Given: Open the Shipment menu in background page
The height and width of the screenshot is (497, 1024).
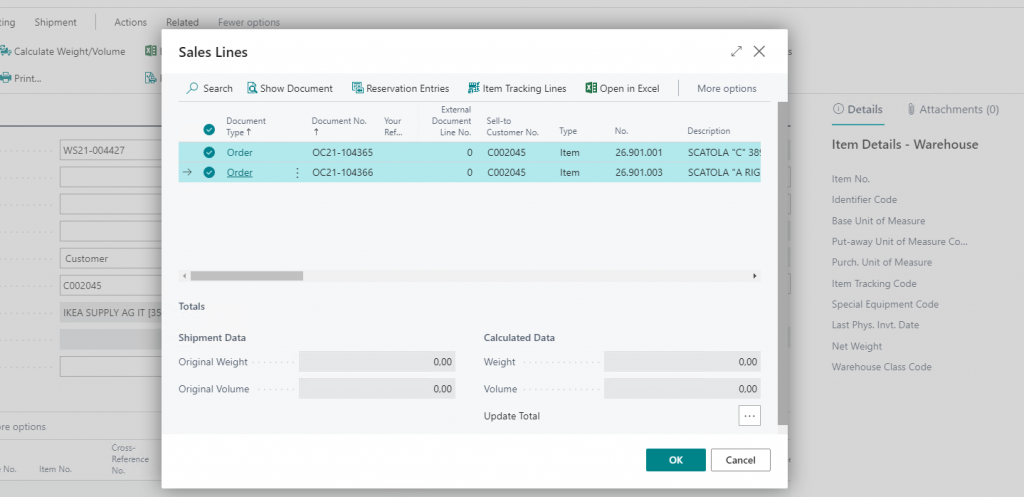Looking at the screenshot, I should pos(56,22).
